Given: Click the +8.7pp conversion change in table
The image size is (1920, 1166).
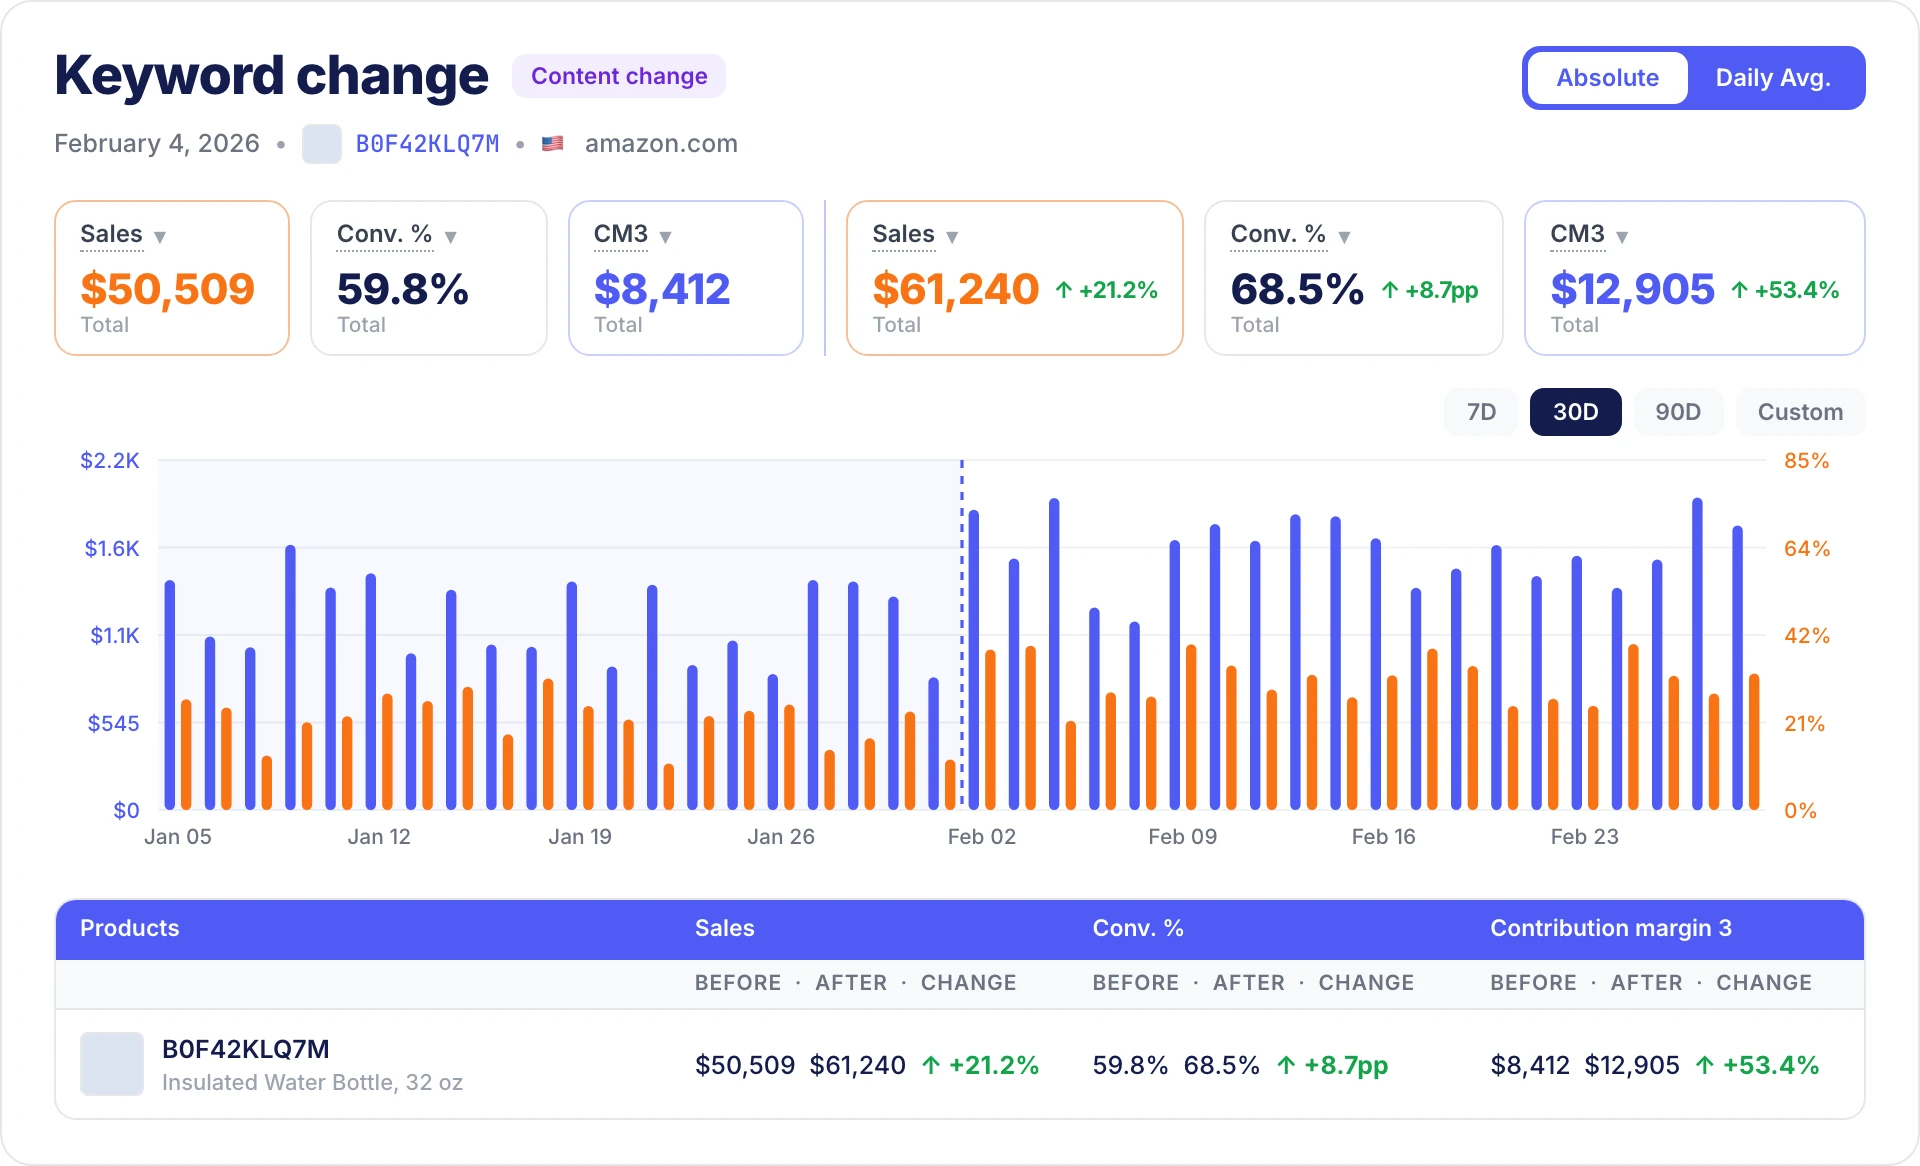Looking at the screenshot, I should point(1346,1065).
